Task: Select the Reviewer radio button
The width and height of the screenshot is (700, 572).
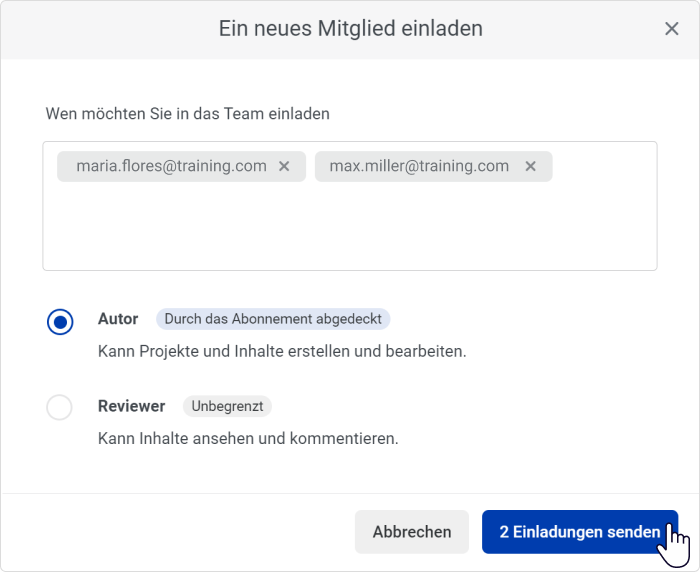Action: tap(59, 407)
